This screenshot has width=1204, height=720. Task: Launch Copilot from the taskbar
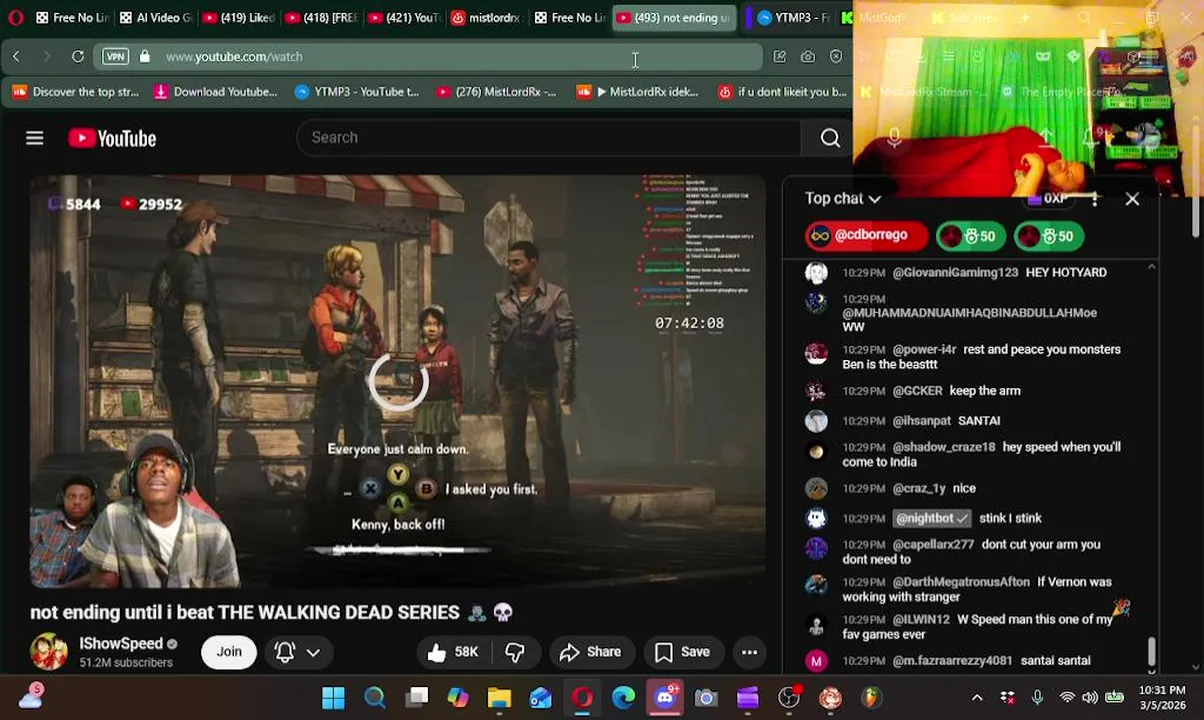pos(458,698)
